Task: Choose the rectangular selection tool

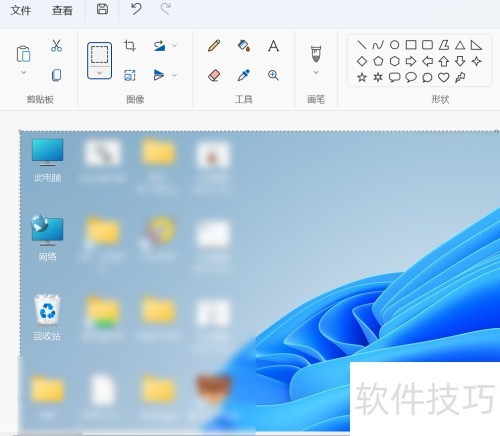Action: tap(99, 55)
